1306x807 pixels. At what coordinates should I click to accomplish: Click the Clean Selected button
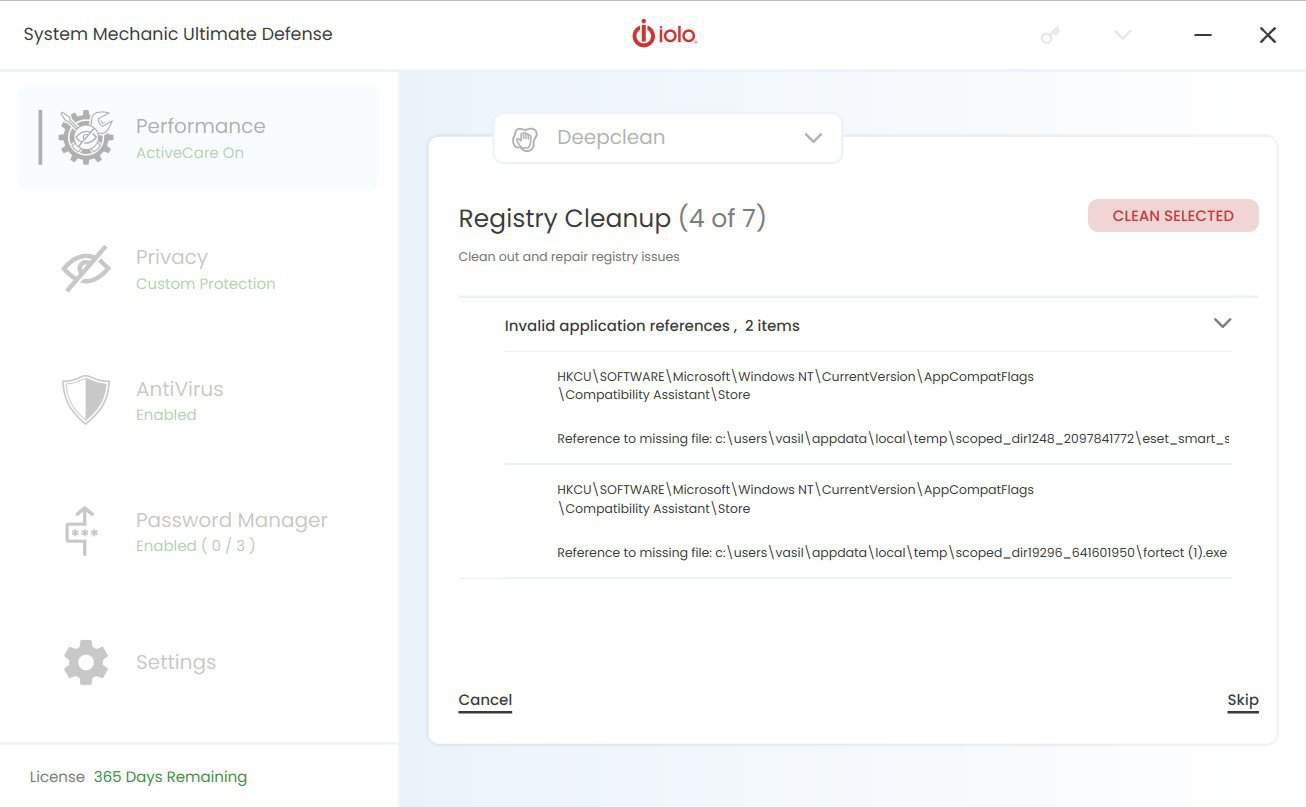pyautogui.click(x=1173, y=216)
